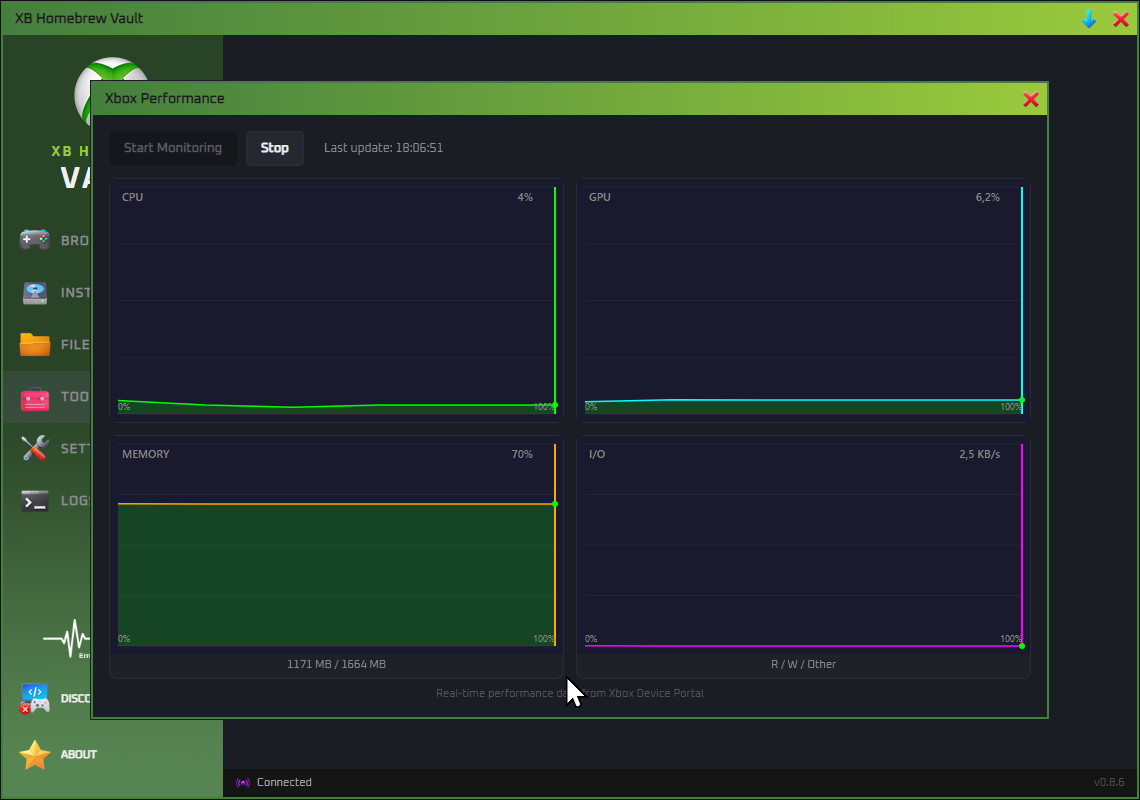
Task: Click the GPU 6,2% value
Action: point(987,197)
